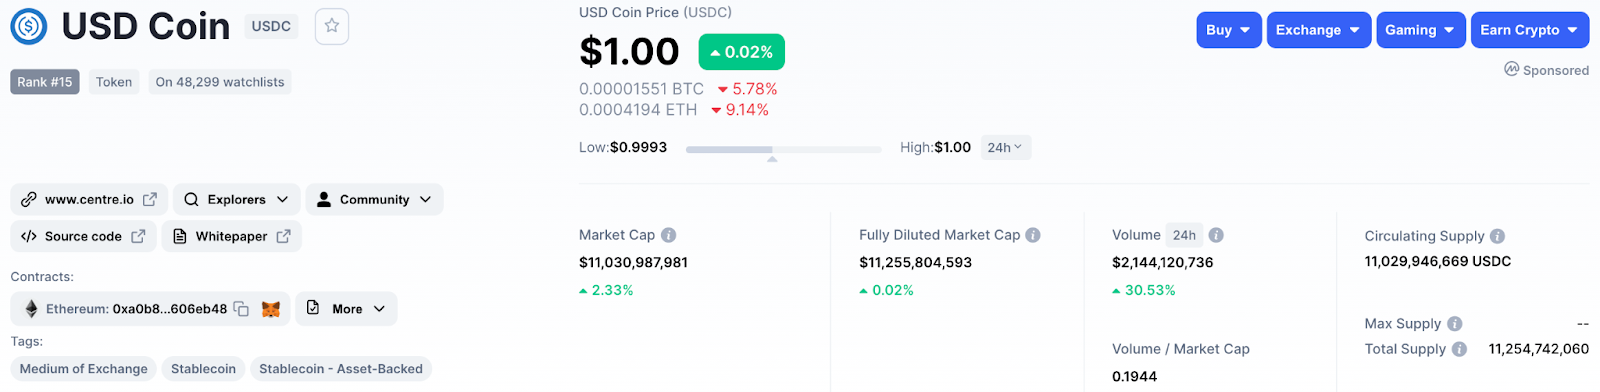Screen dimensions: 1600x392
Task: Show the Volume info icon tooltip
Action: (x=1216, y=235)
